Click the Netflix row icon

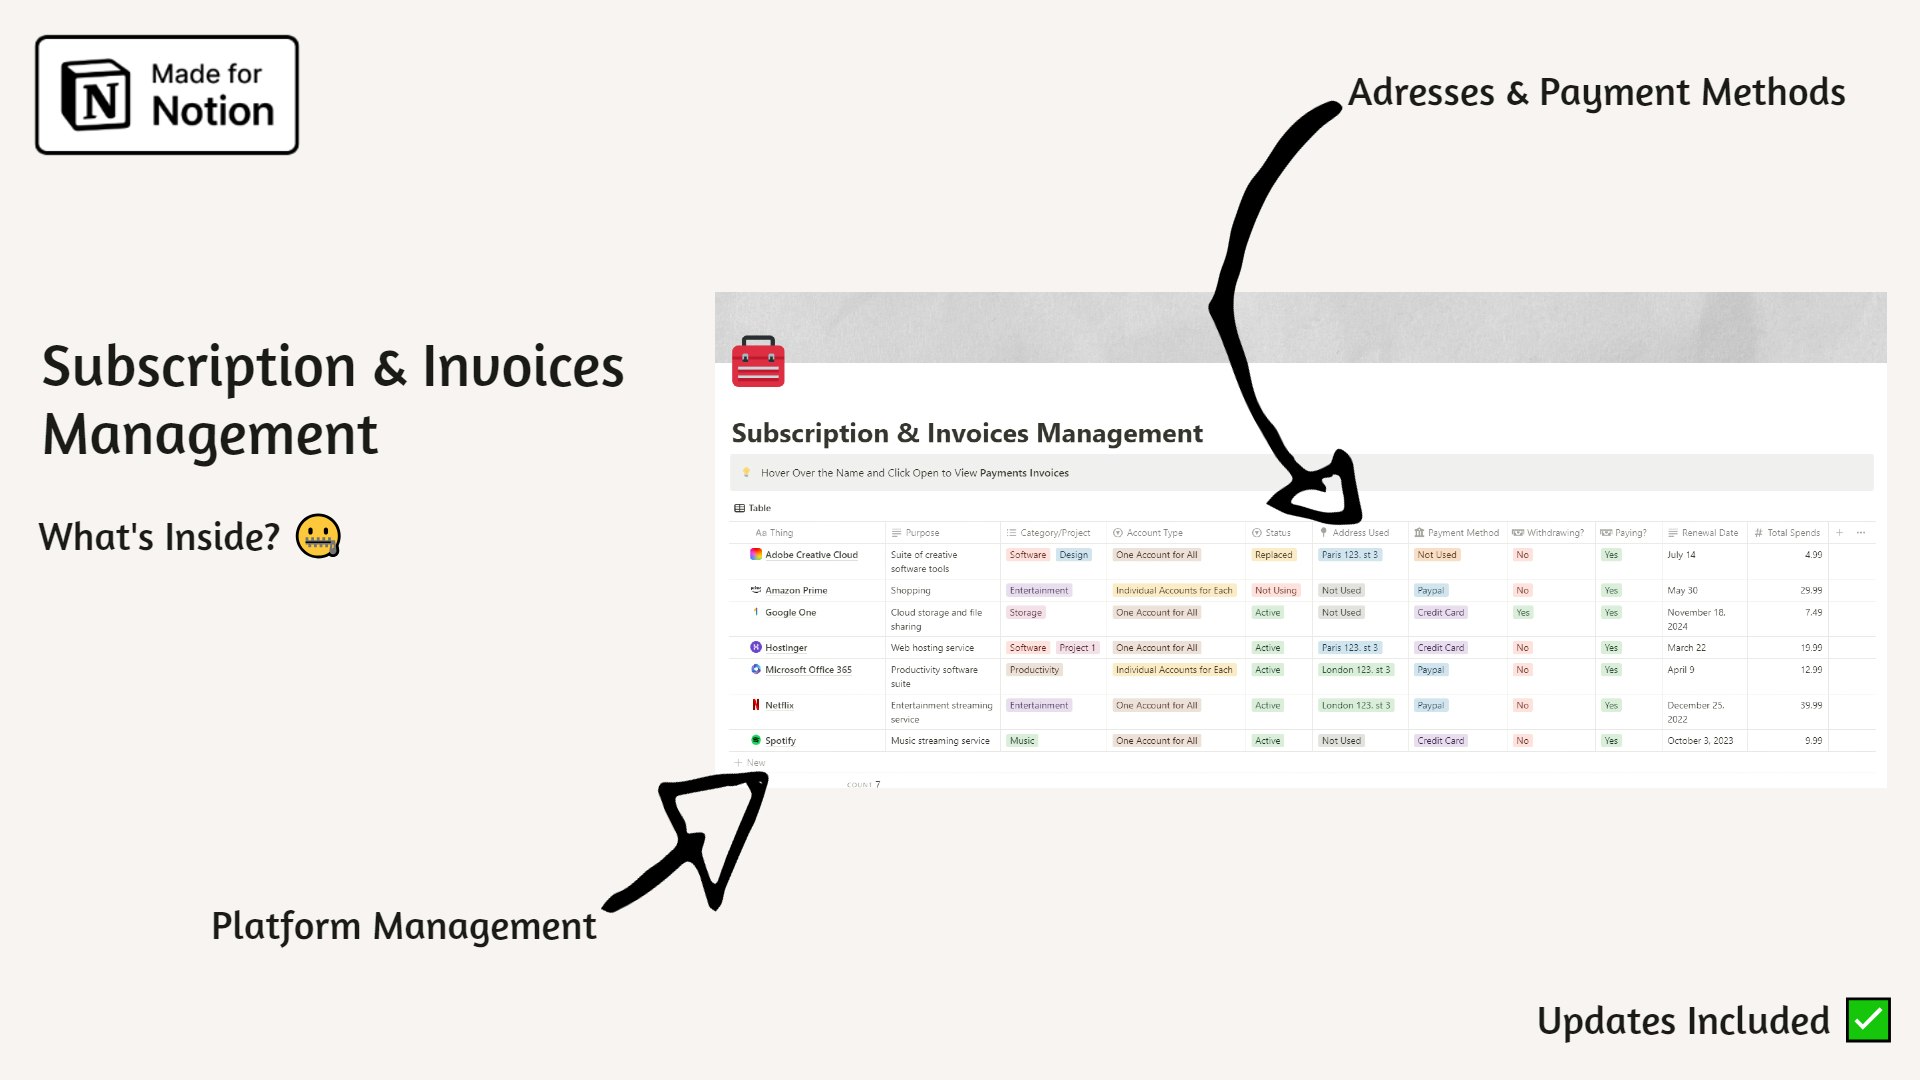tap(756, 705)
